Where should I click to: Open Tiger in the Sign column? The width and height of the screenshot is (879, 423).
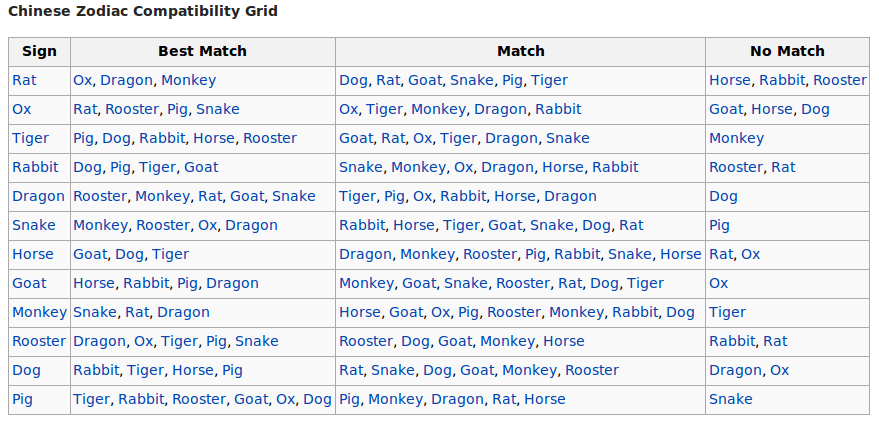pyautogui.click(x=30, y=138)
